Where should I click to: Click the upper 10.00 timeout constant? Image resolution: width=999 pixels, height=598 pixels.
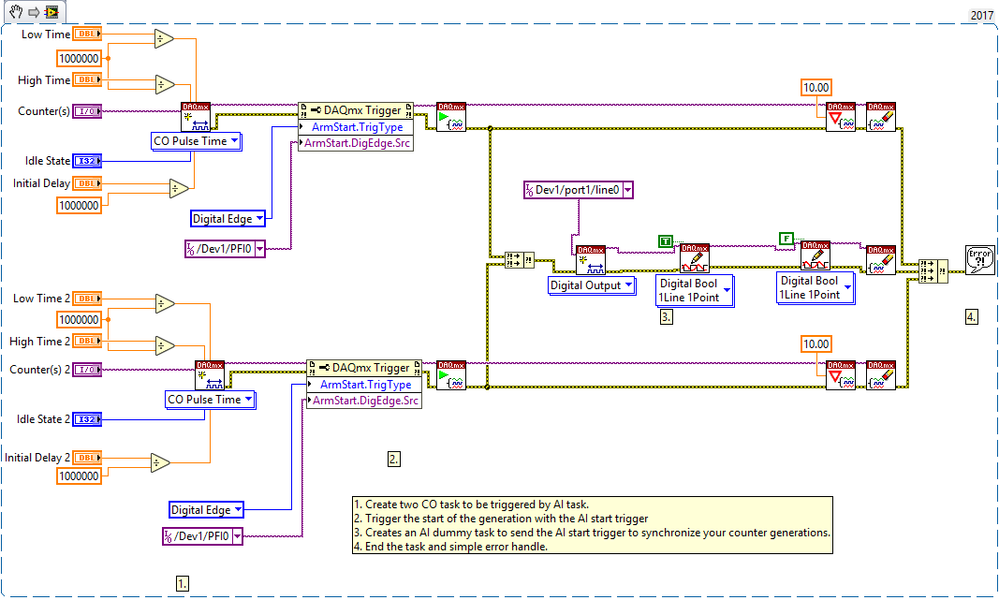click(816, 87)
